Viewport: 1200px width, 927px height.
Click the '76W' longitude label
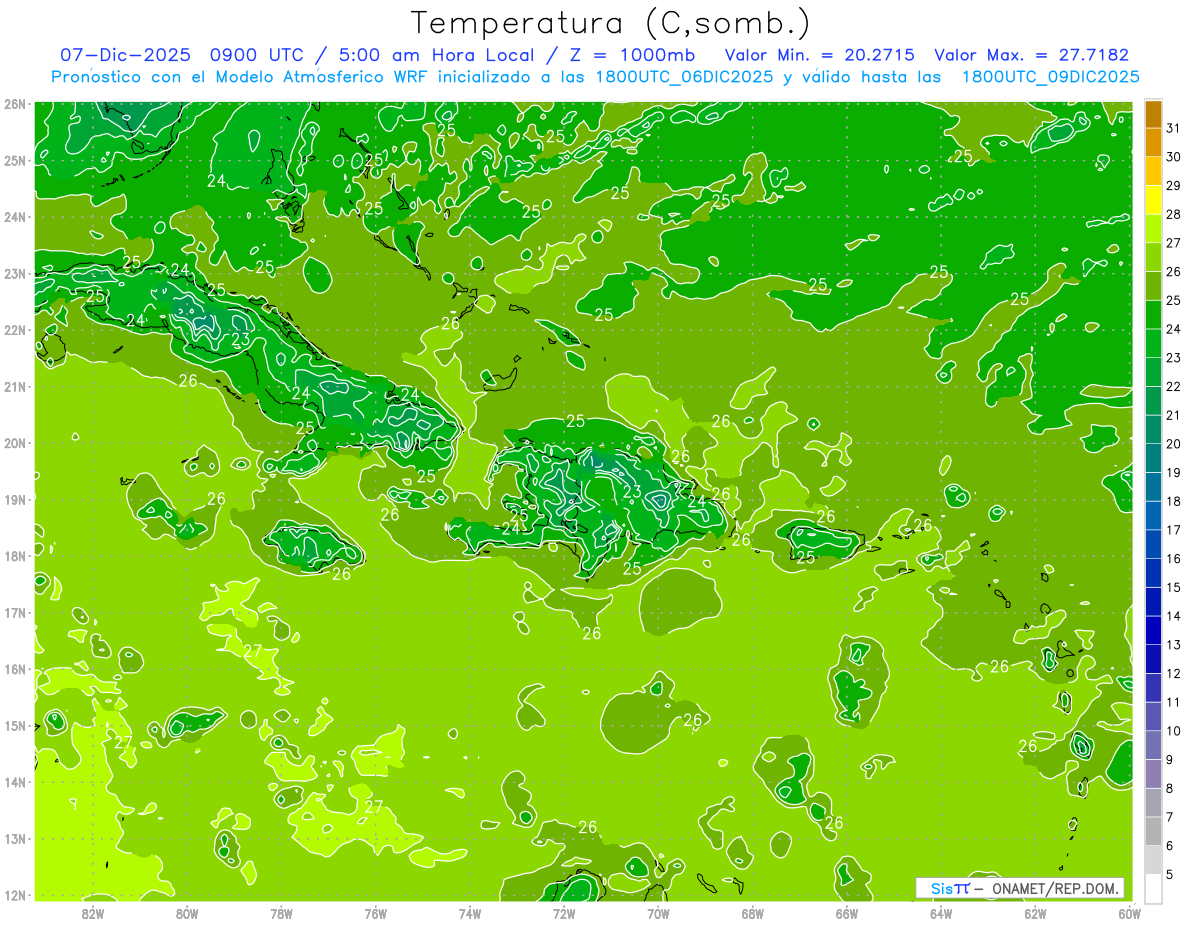pyautogui.click(x=375, y=912)
